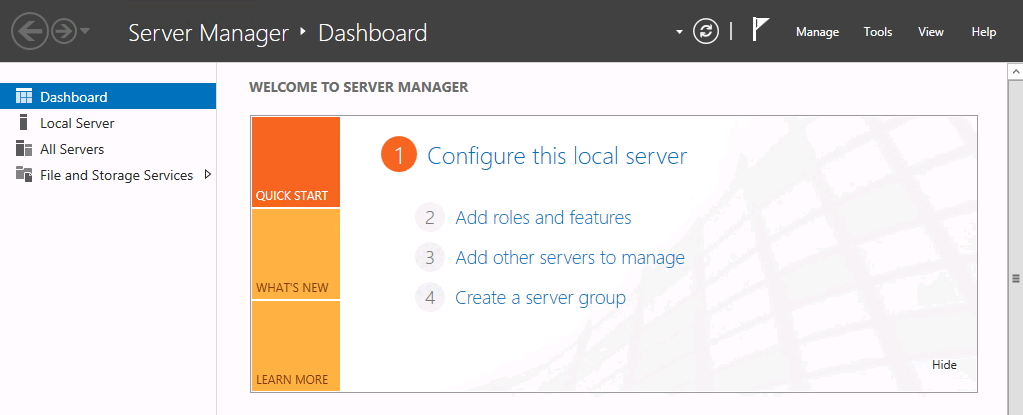The image size is (1023, 415).
Task: Click the All Servers icon
Action: click(23, 149)
